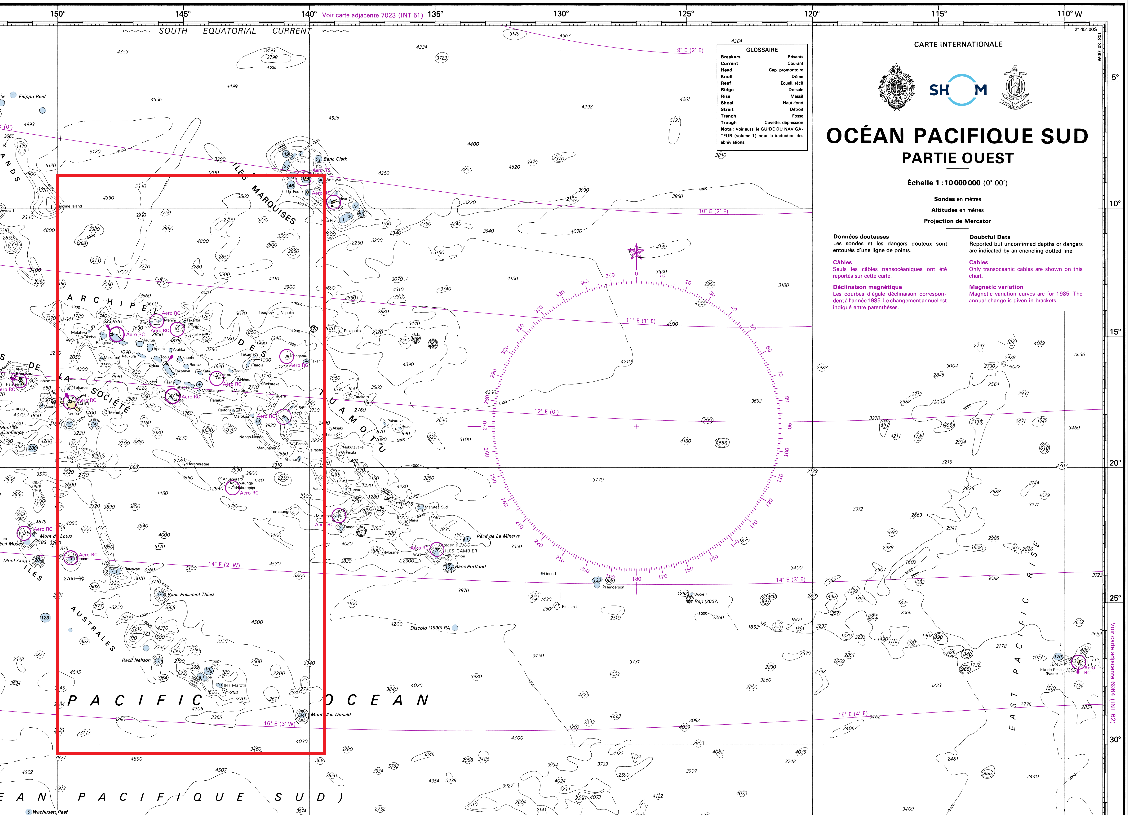Click the 125° longitude label on top border

685,14
